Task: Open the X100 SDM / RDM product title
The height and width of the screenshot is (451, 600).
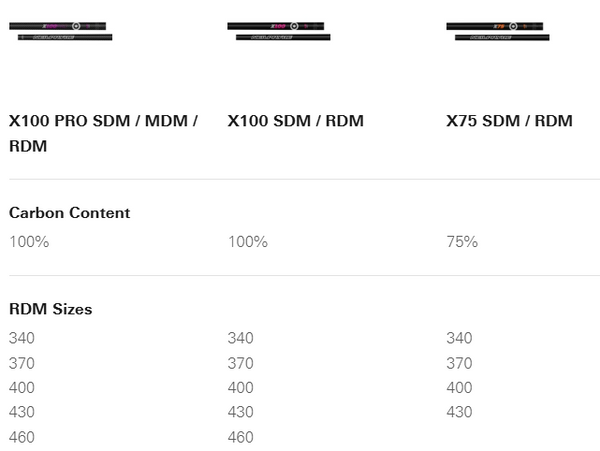Action: coord(295,121)
